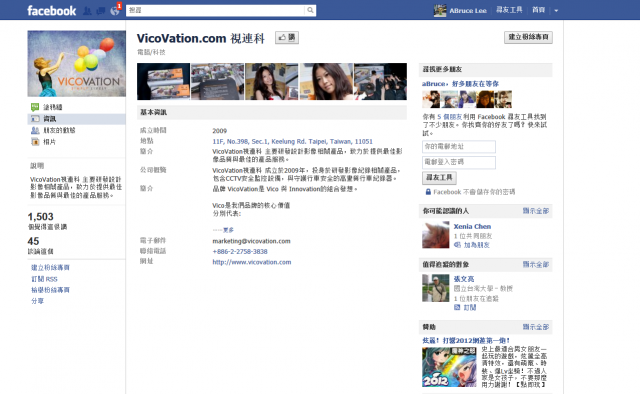The image size is (640, 394).
Task: Click add friend link under Xenia Chen
Action: (x=476, y=245)
